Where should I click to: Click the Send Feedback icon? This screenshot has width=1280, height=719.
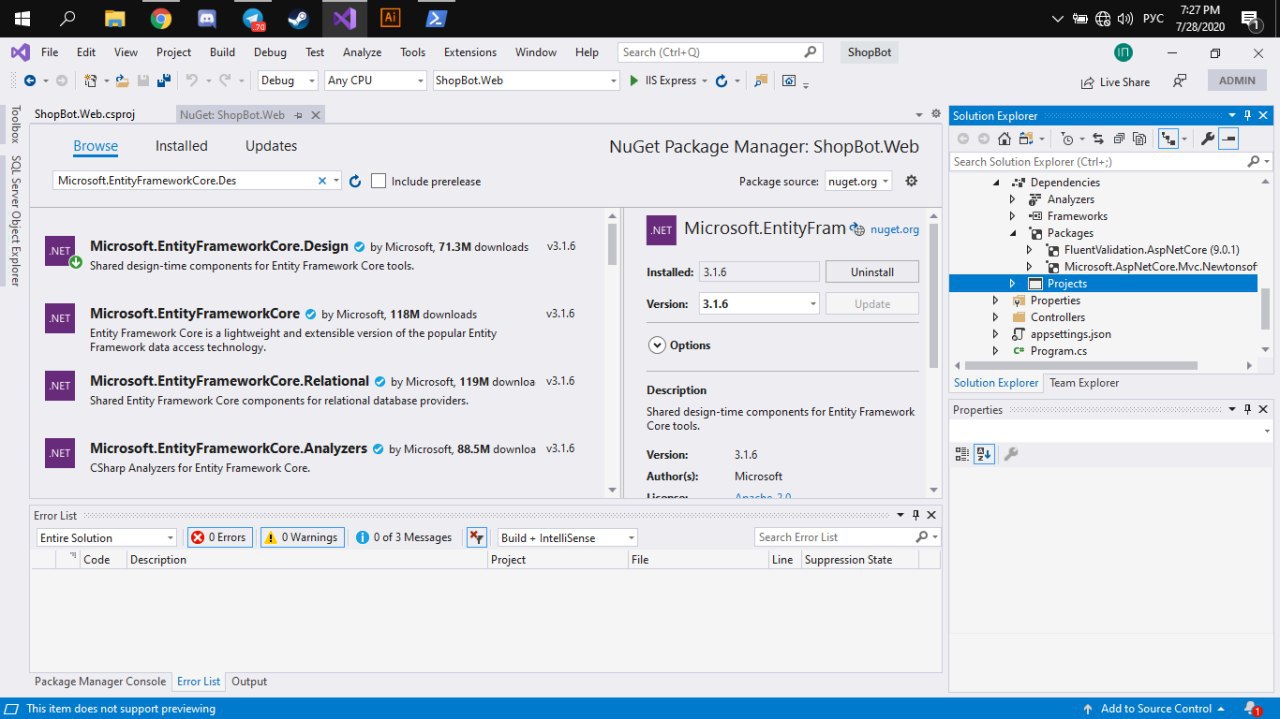(1180, 81)
